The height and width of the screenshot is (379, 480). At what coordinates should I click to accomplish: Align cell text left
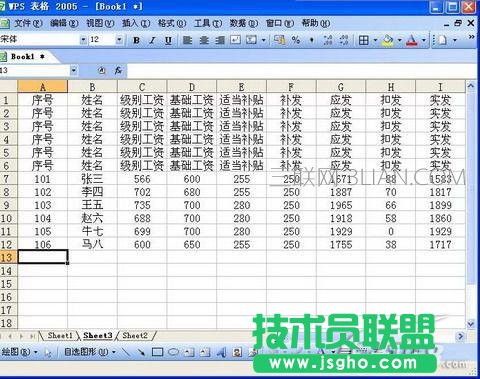click(x=188, y=40)
